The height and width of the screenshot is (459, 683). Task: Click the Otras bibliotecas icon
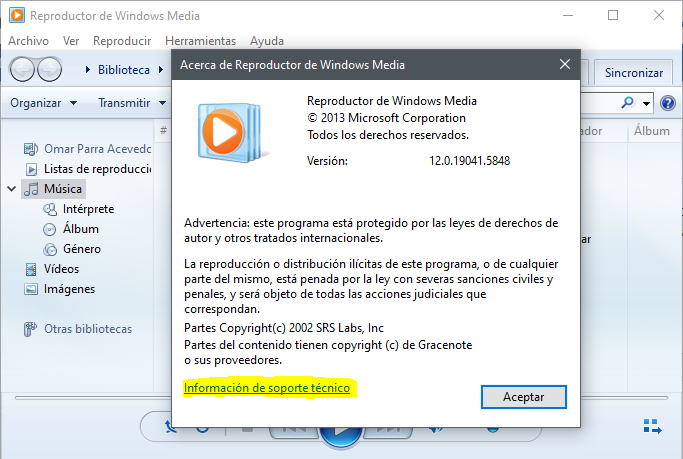click(30, 329)
